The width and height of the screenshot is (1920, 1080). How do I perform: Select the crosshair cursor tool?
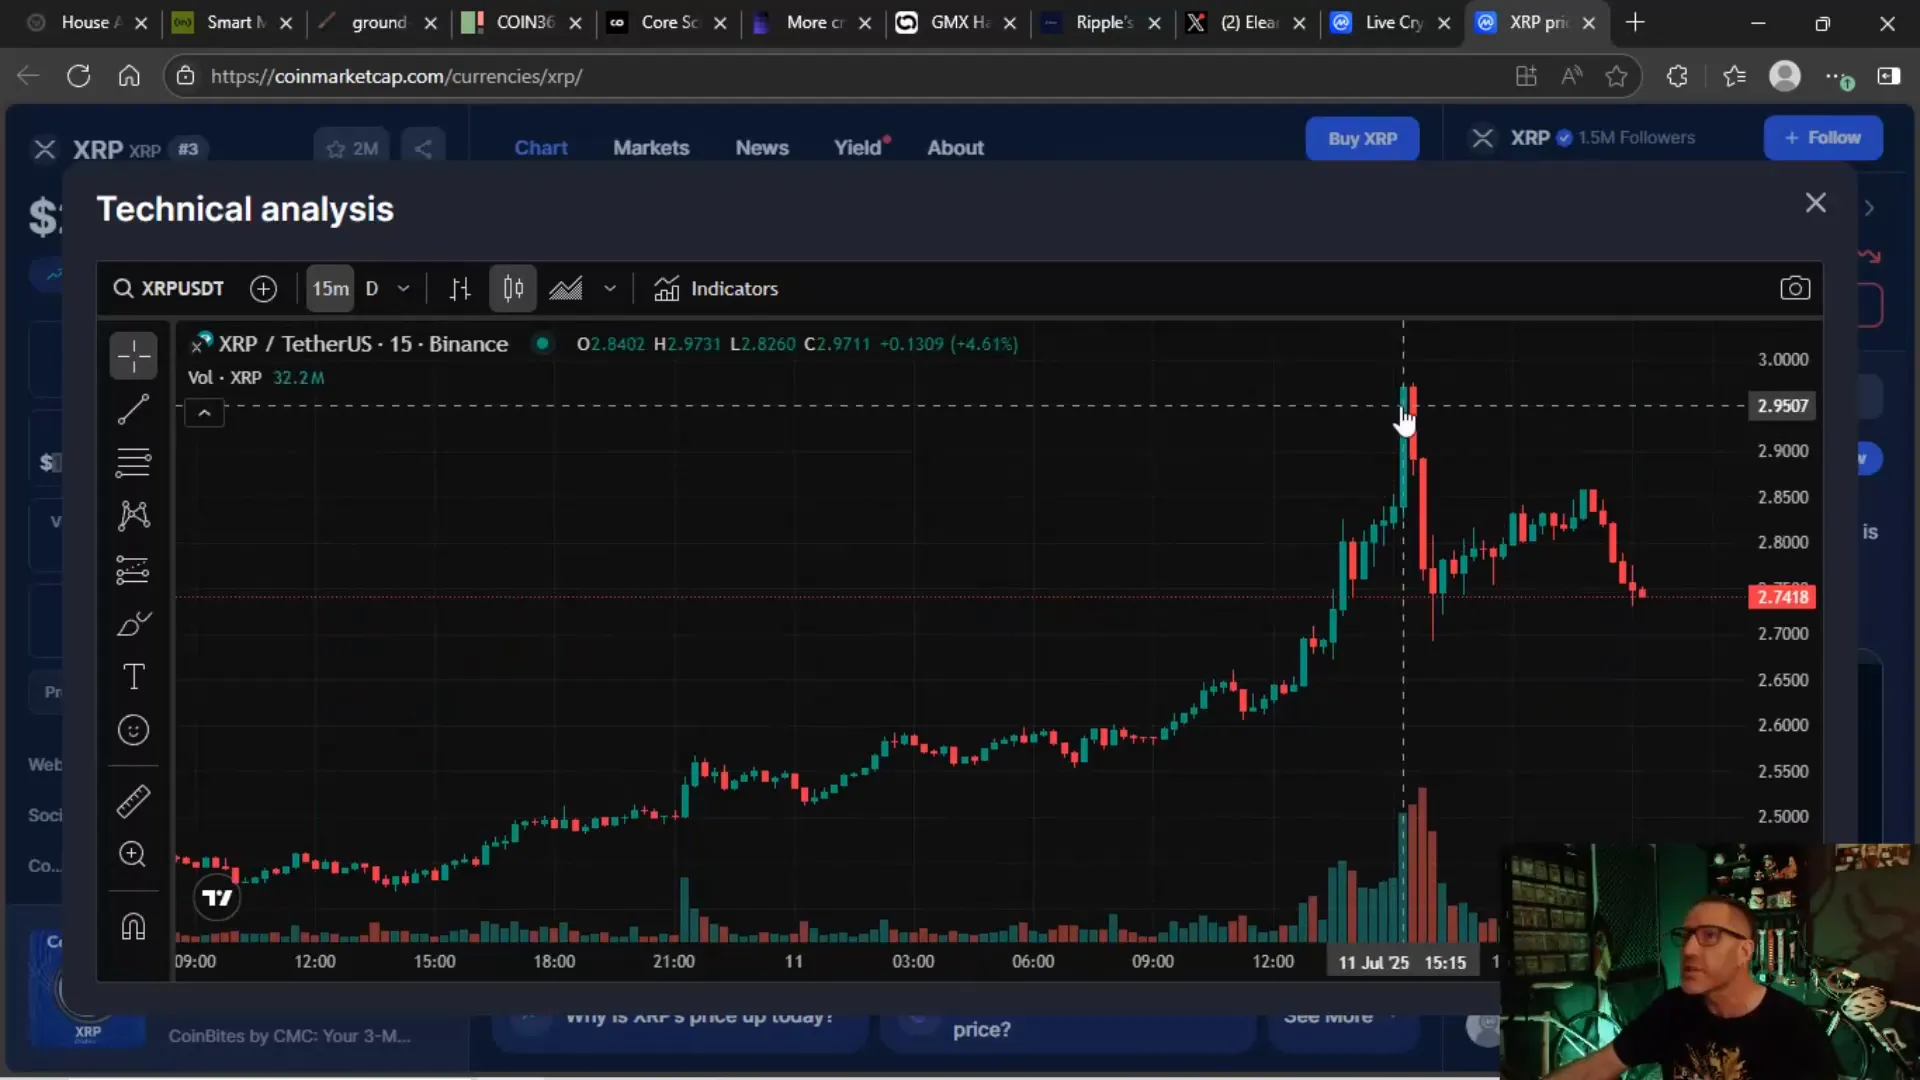[x=133, y=356]
